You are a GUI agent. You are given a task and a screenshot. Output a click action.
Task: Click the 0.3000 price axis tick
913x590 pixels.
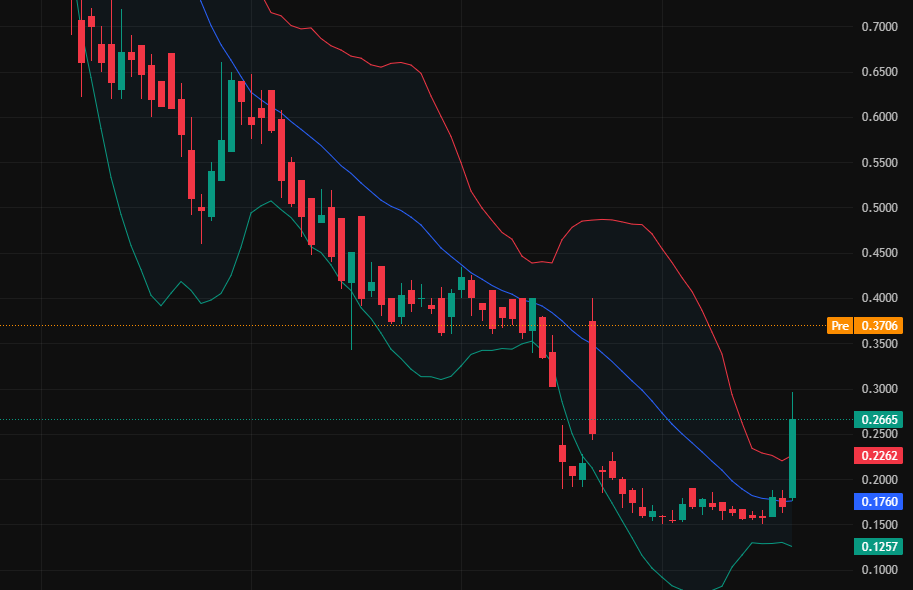tap(879, 389)
